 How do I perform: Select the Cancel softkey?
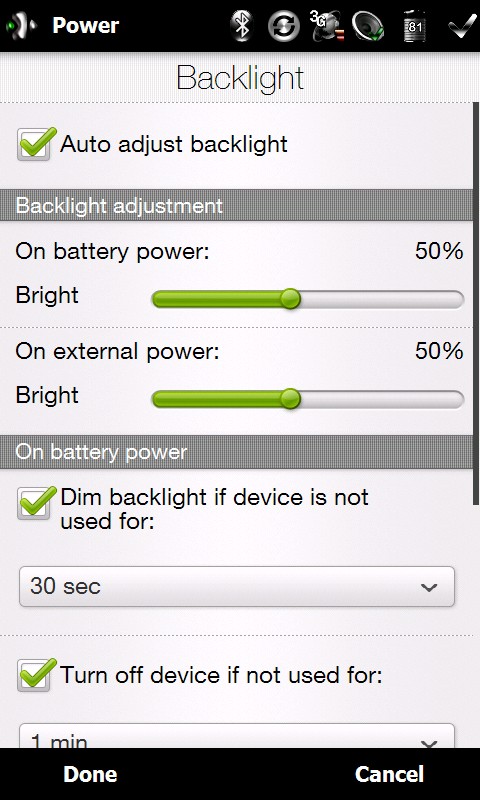coord(389,774)
